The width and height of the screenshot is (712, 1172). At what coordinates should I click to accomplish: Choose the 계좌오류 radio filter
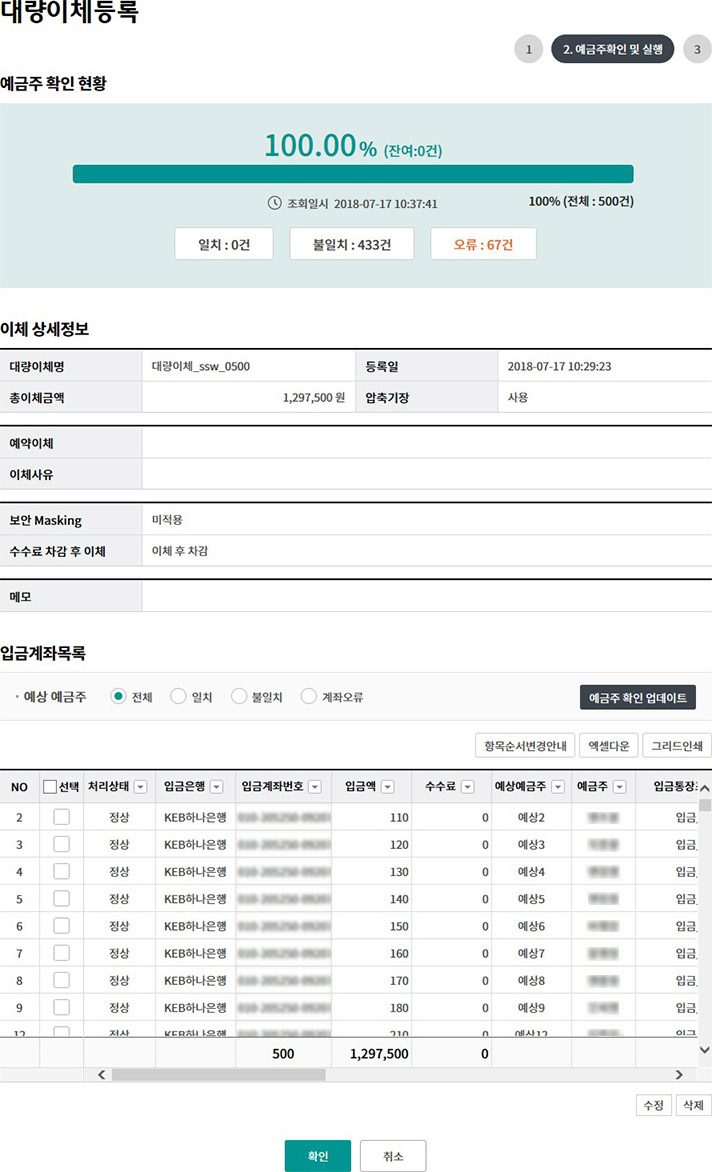coord(308,697)
